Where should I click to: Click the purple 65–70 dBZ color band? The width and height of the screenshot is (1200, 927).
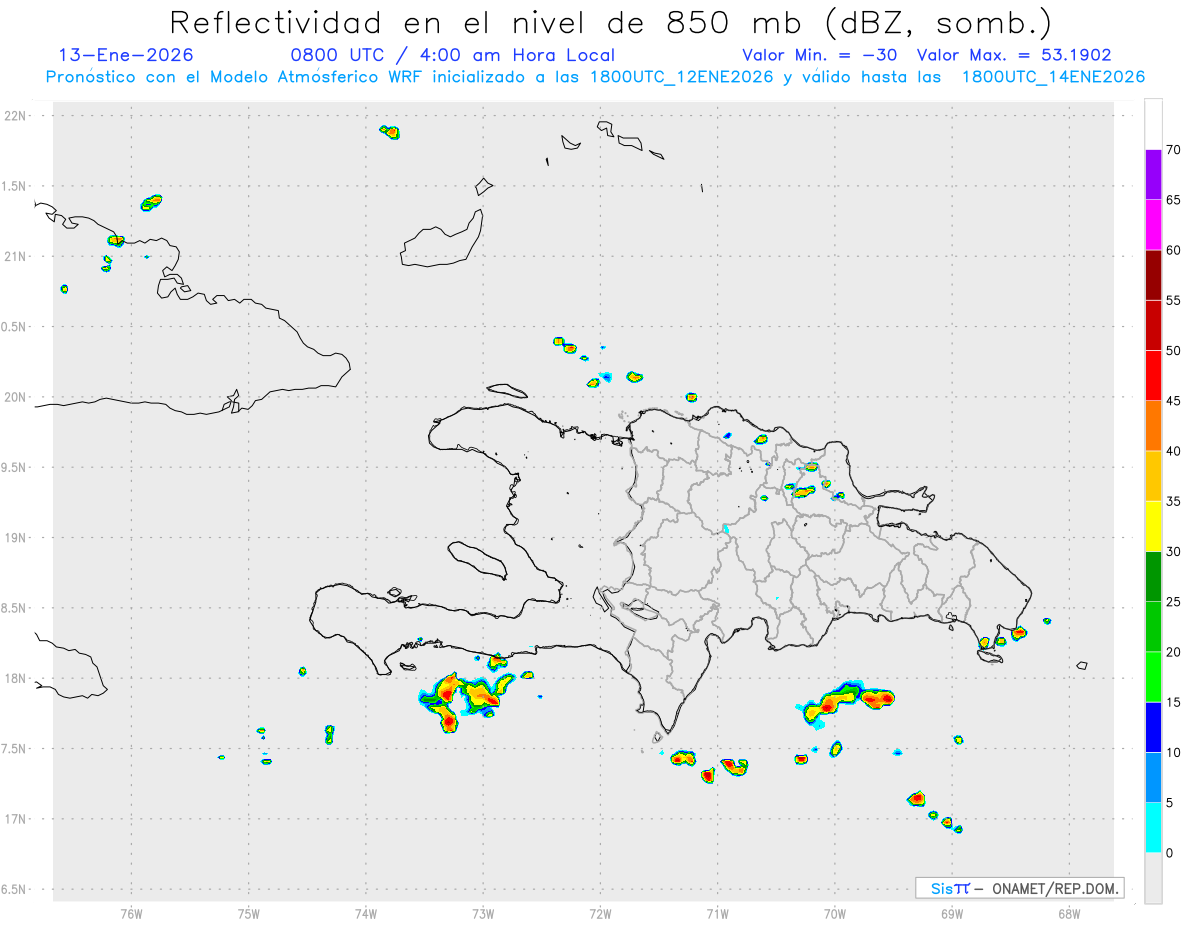[x=1153, y=175]
